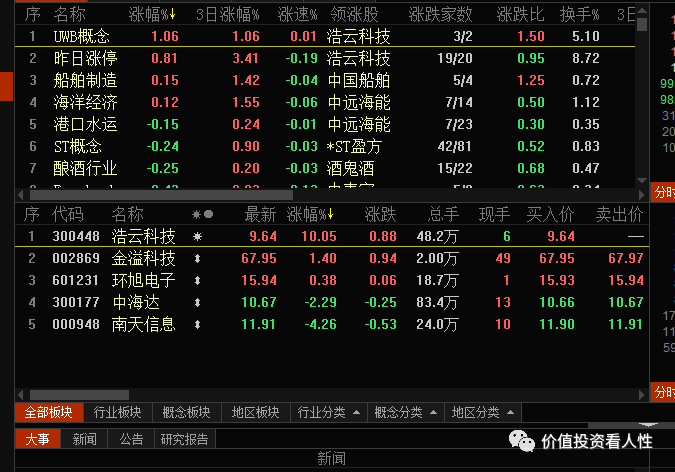
Task: Click leading stock 酒鬼酒
Action: click(x=350, y=168)
